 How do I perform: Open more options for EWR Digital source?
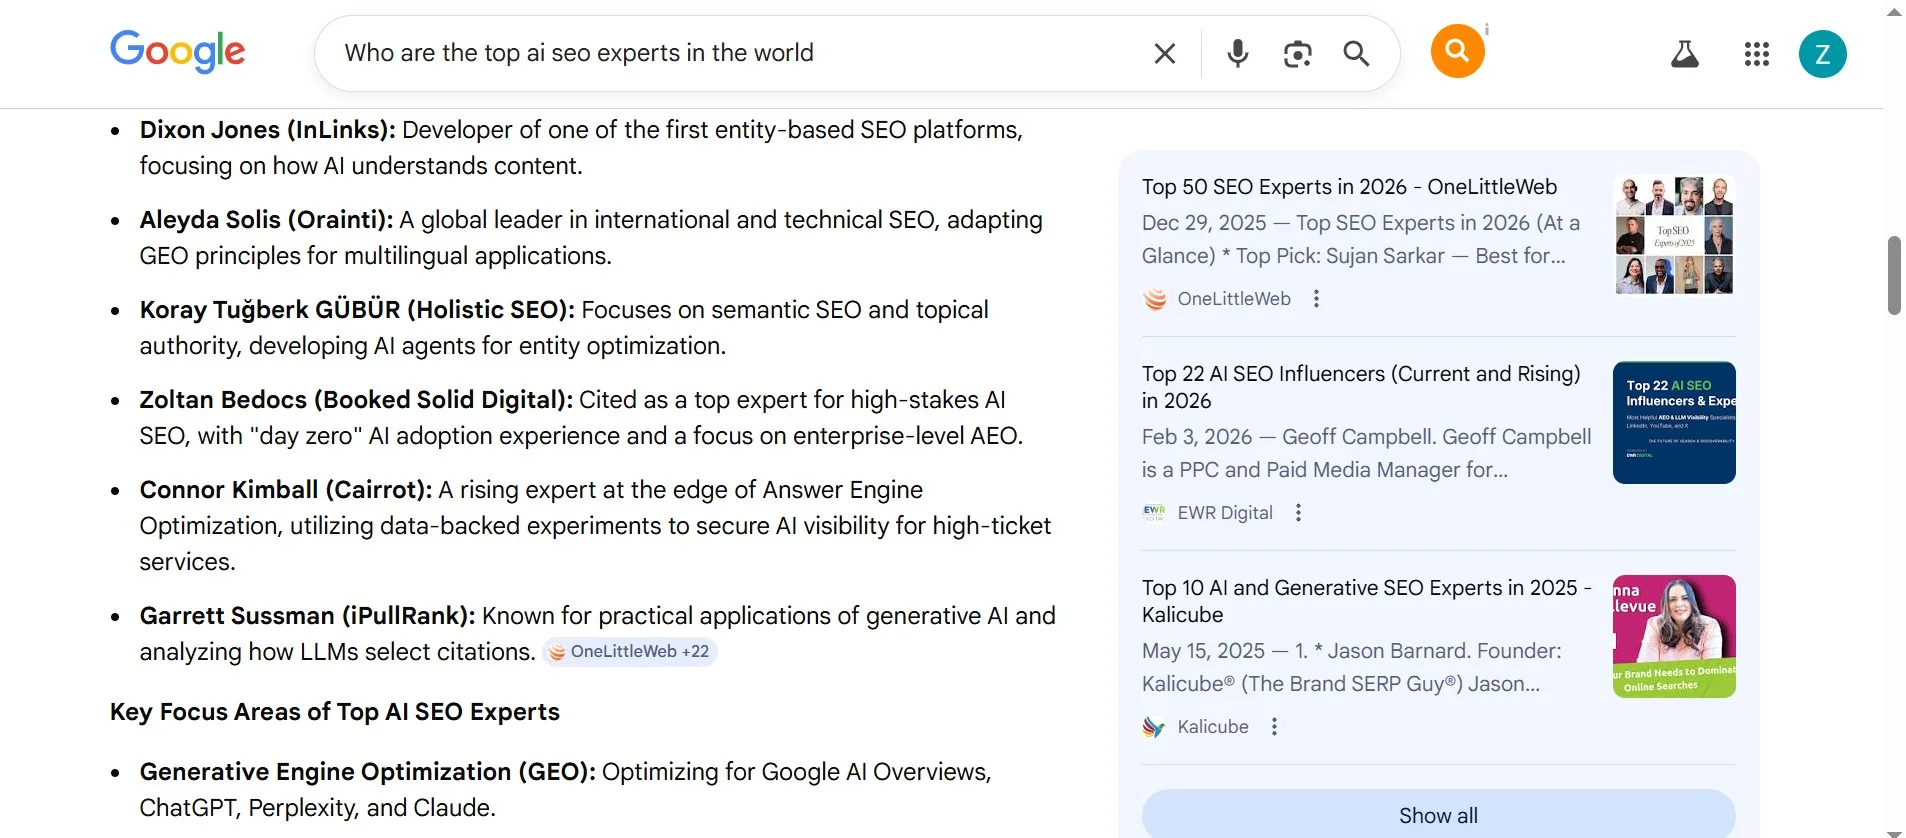coord(1298,513)
